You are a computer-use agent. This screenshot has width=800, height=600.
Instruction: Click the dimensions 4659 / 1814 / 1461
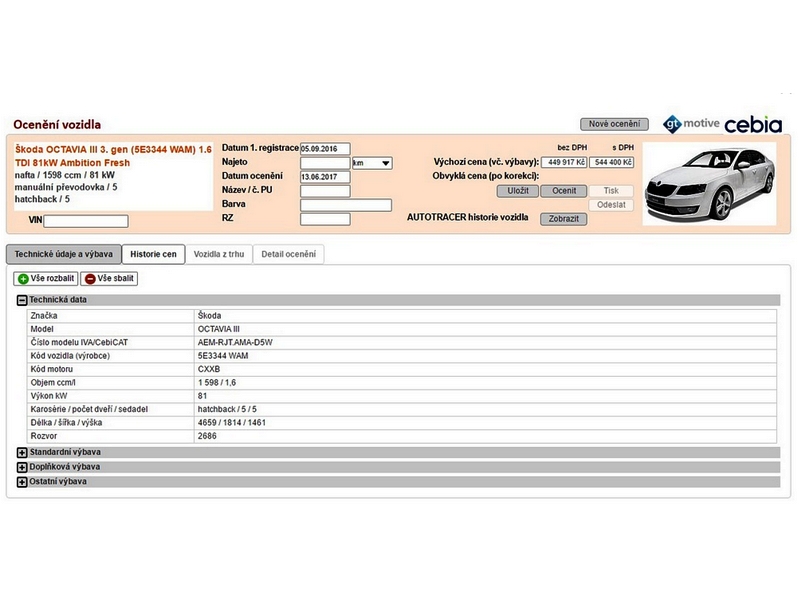232,422
